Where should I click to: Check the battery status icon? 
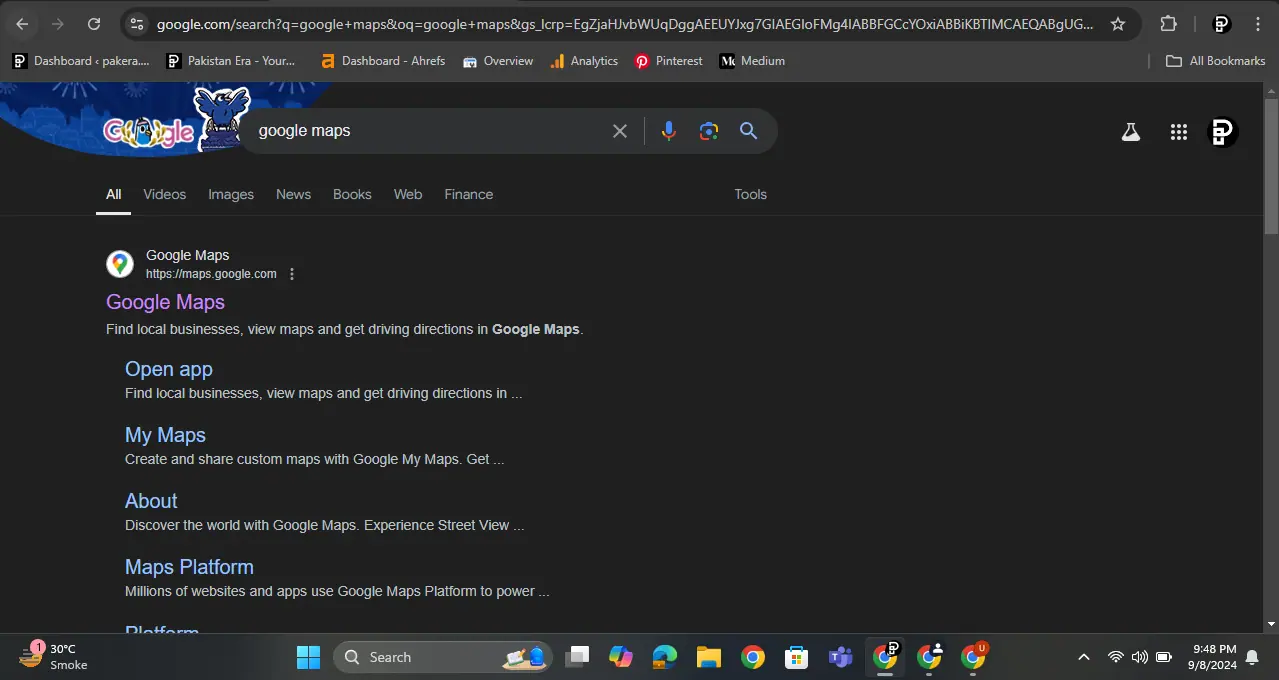pos(1164,657)
